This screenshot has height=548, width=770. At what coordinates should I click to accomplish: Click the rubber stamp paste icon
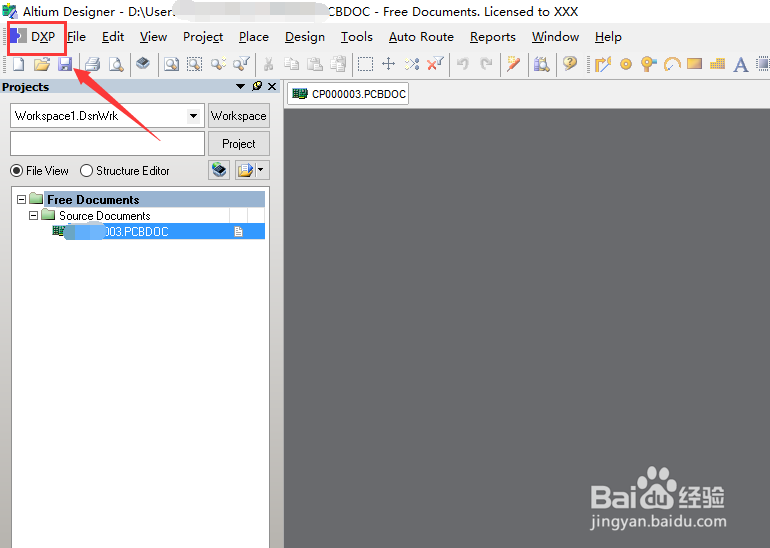pyautogui.click(x=338, y=64)
